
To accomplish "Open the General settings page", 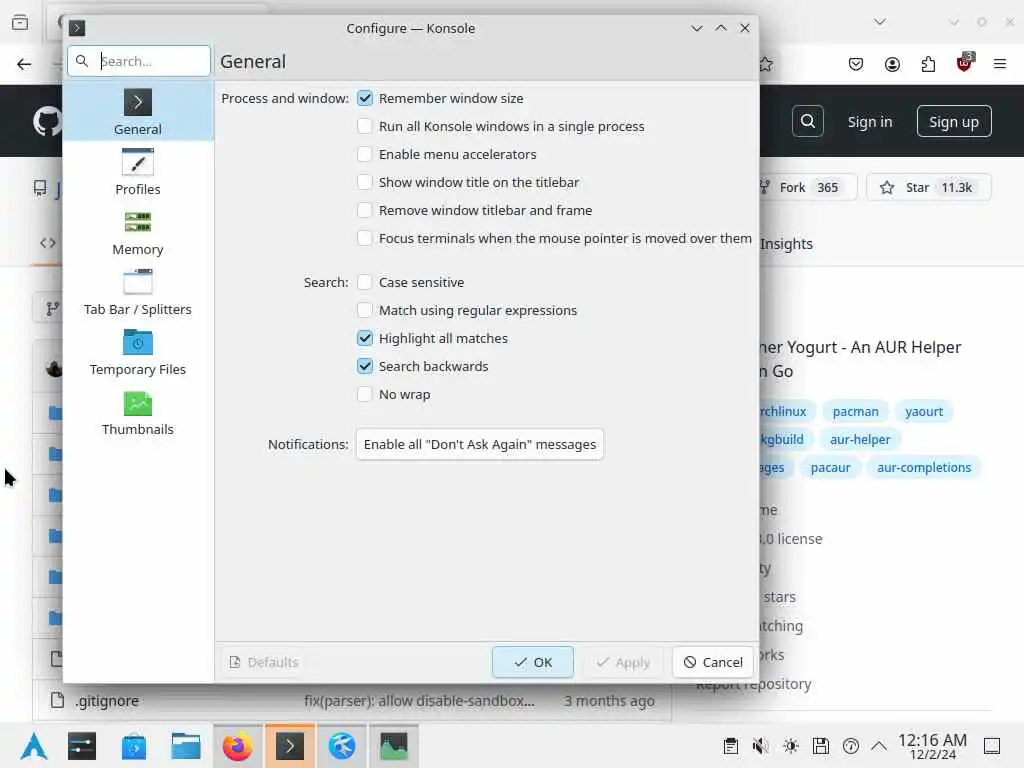I will point(138,112).
